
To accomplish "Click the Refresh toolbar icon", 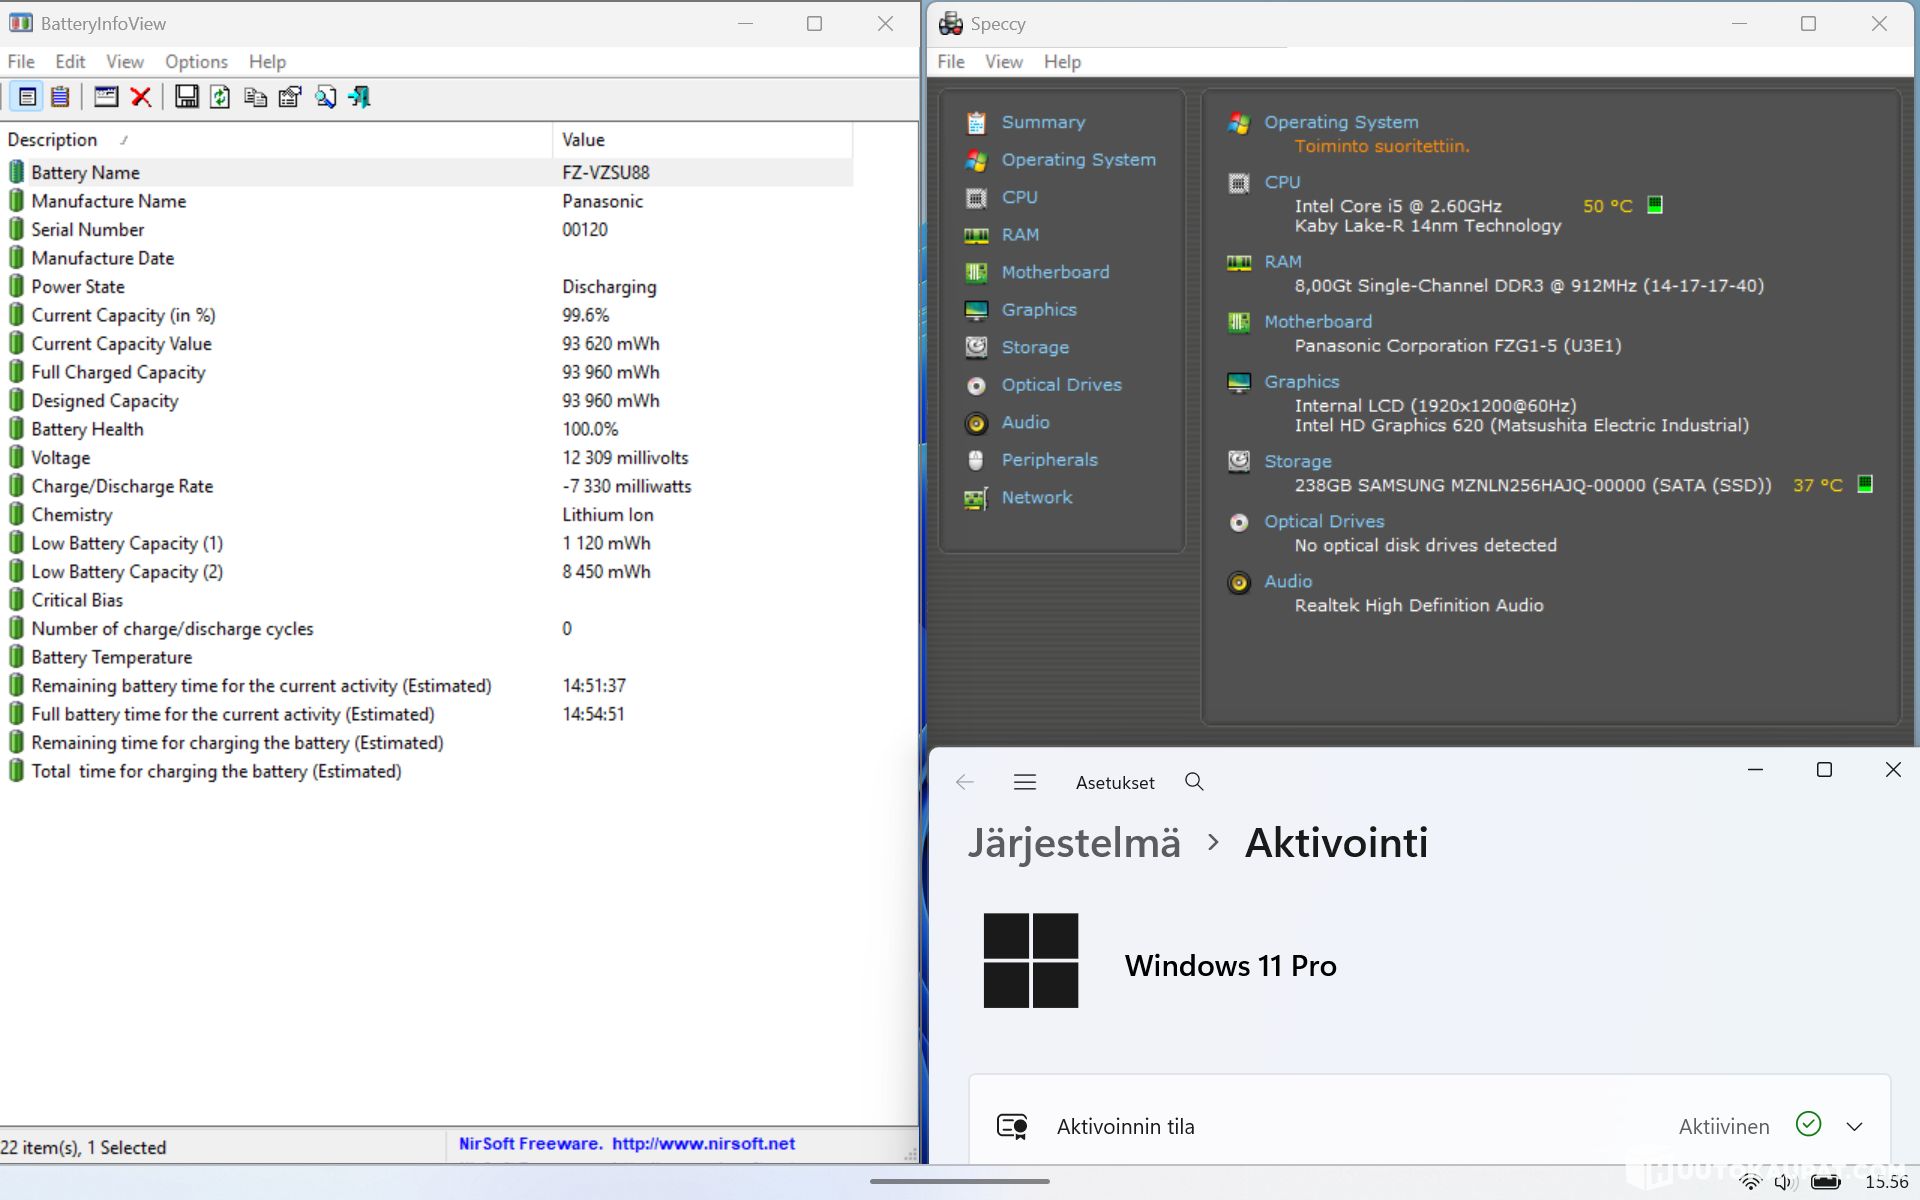I will point(220,97).
